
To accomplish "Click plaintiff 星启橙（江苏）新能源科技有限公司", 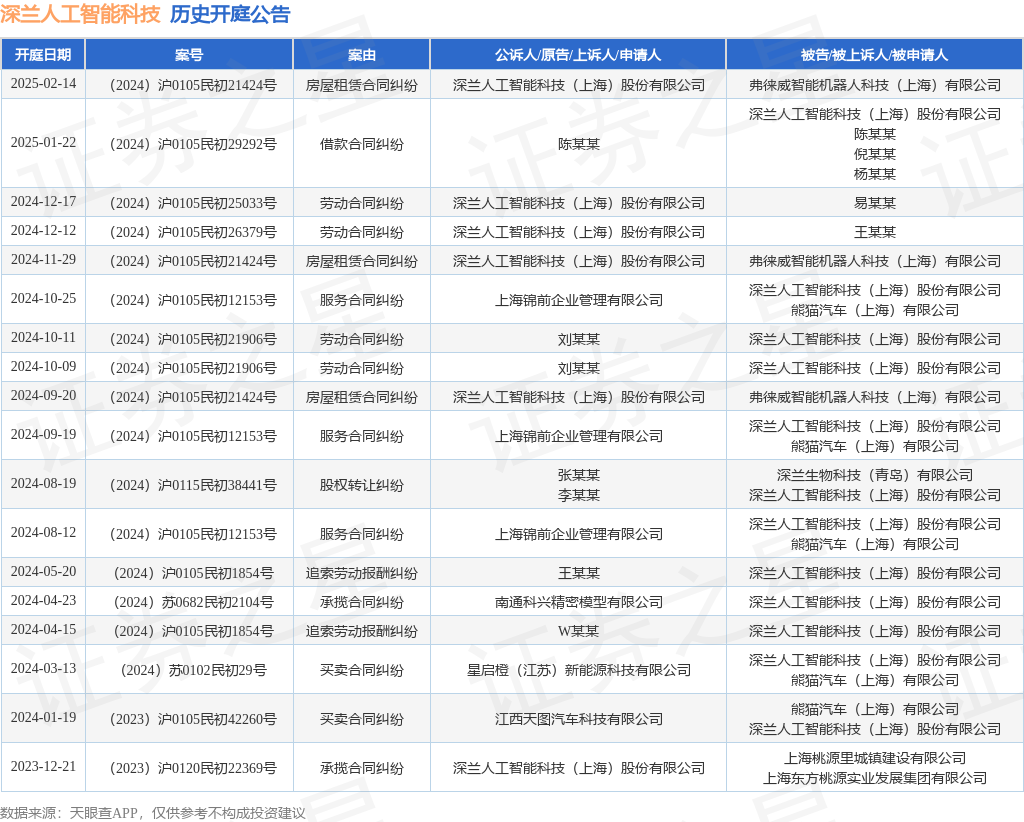I will (x=577, y=669).
